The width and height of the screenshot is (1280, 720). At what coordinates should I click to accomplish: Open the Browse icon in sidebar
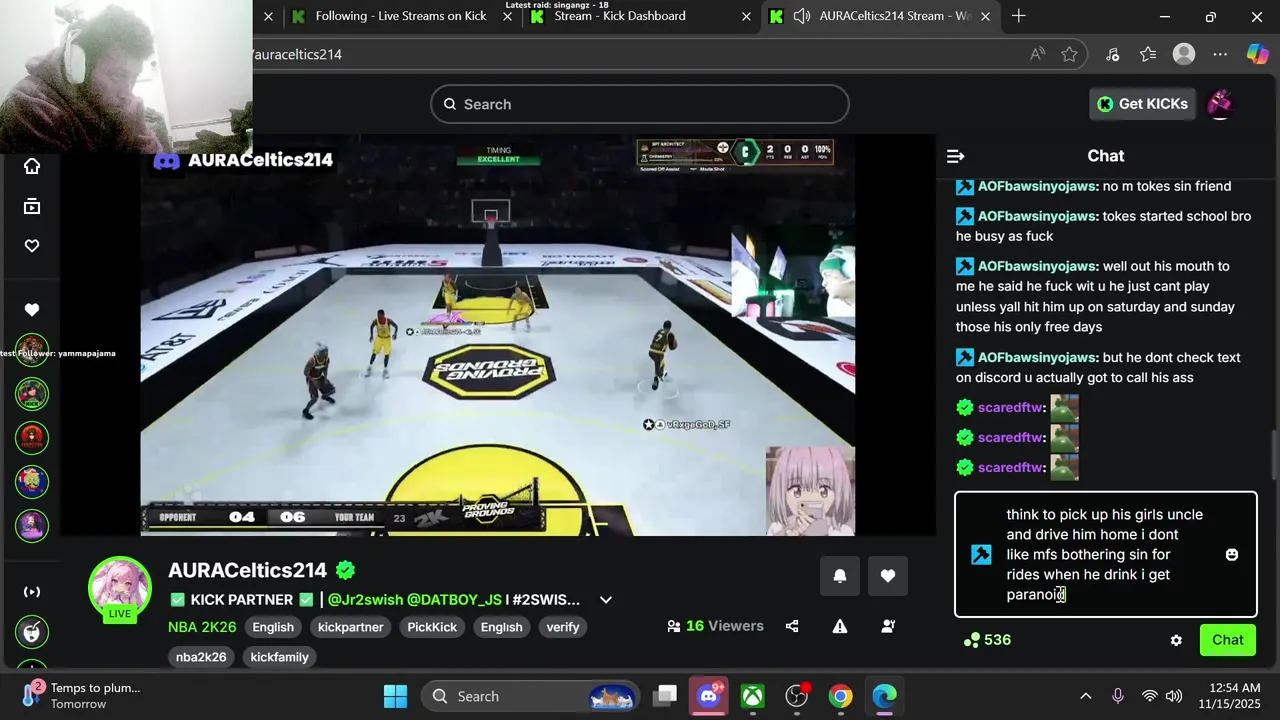[x=32, y=206]
